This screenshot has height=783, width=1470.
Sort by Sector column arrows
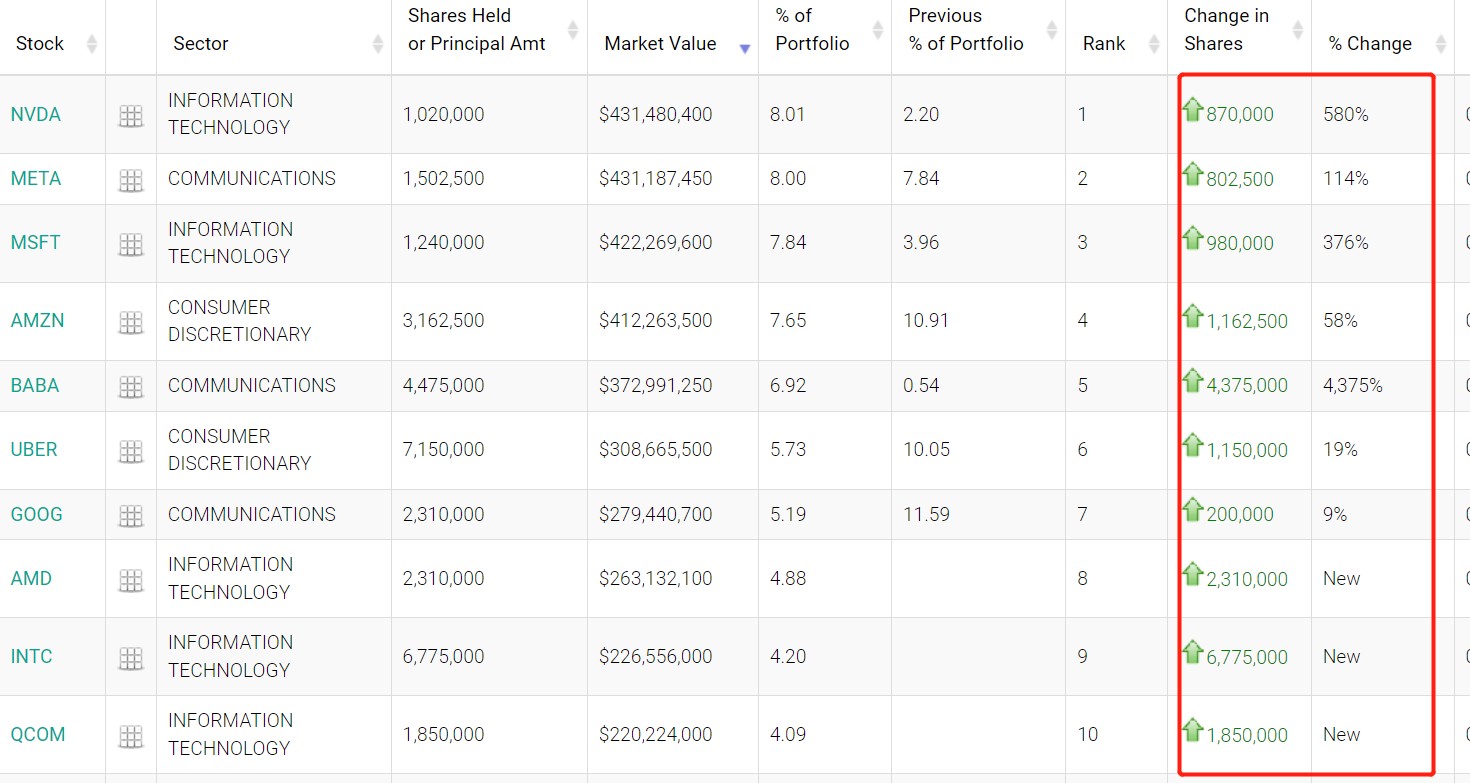pyautogui.click(x=377, y=44)
